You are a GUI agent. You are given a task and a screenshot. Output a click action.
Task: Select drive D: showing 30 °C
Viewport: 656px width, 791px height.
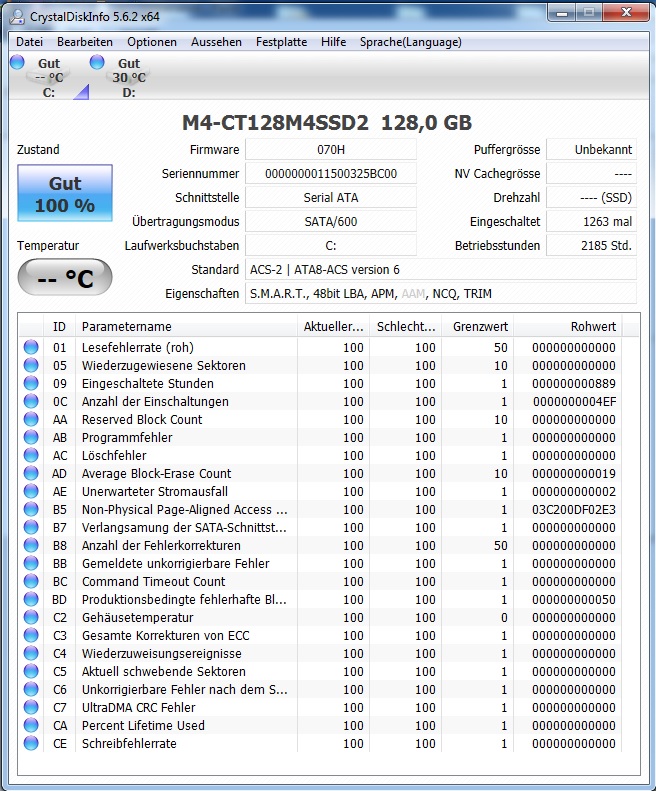pos(129,78)
